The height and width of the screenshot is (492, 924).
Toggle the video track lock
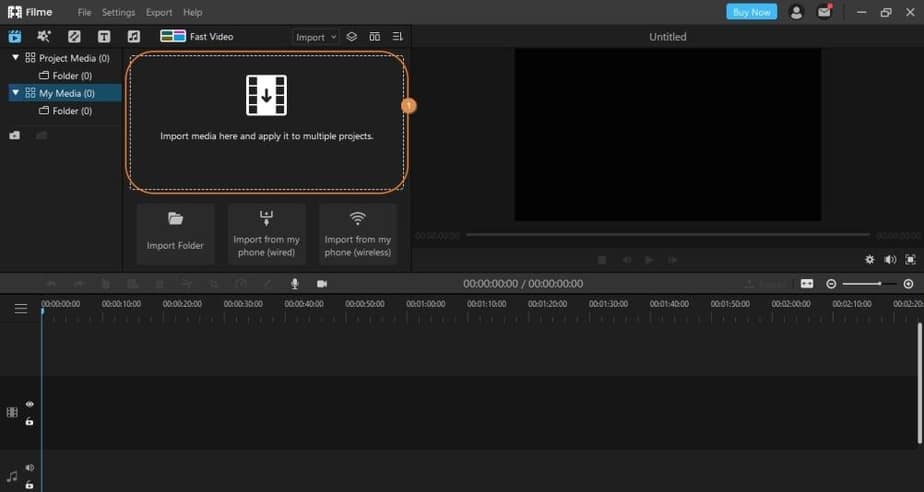click(x=29, y=421)
